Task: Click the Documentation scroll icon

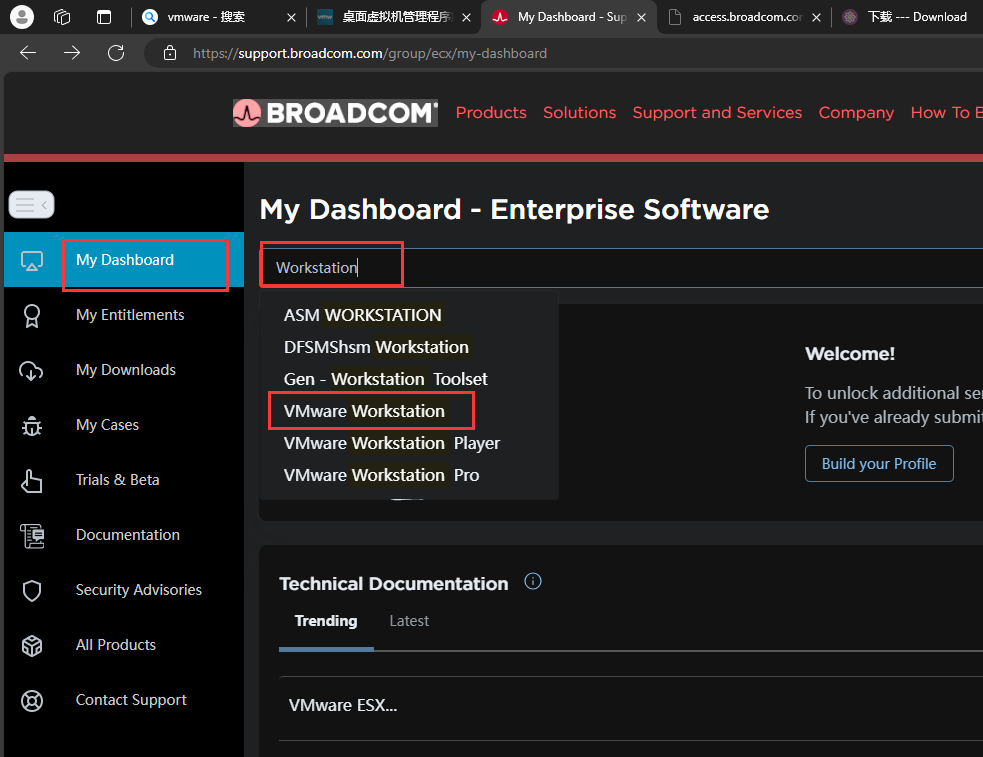Action: pyautogui.click(x=32, y=536)
